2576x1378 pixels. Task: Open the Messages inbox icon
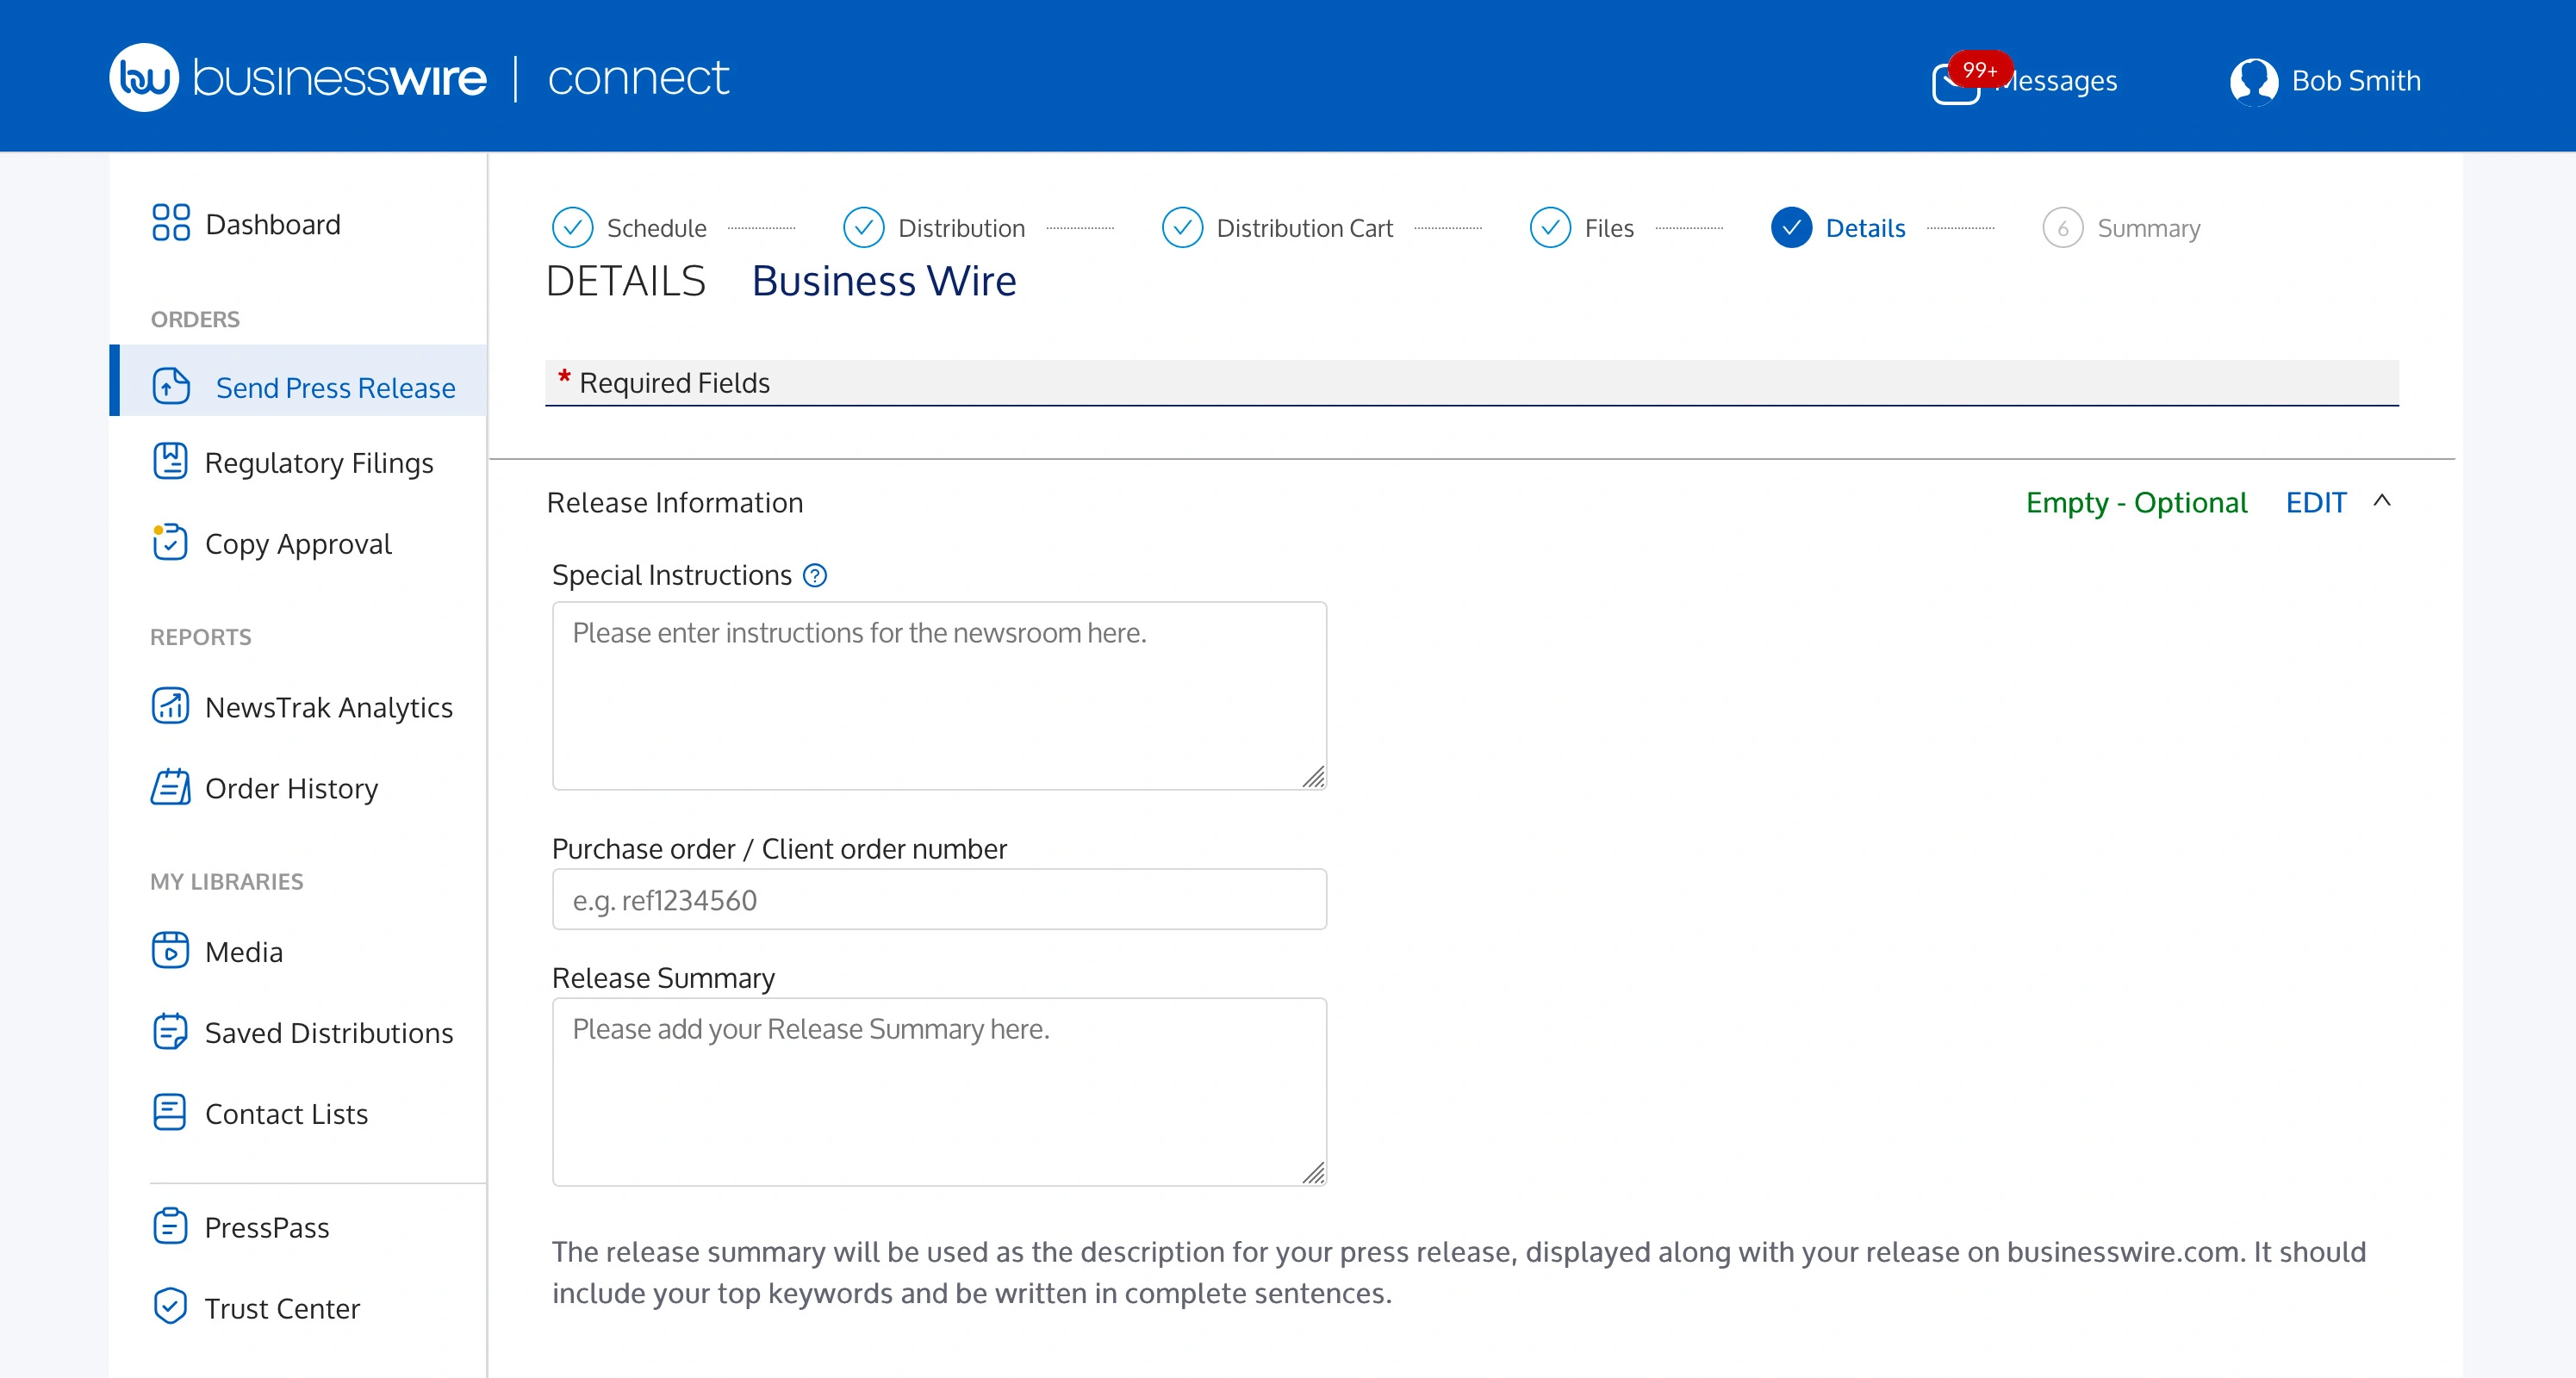(1955, 84)
